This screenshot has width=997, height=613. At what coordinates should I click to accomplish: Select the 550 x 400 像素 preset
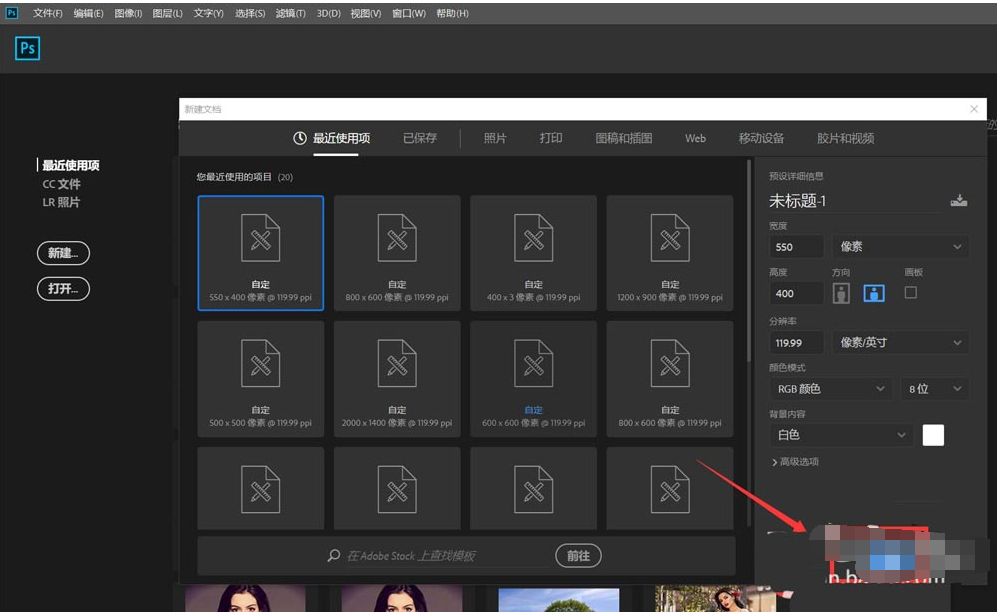tap(261, 253)
